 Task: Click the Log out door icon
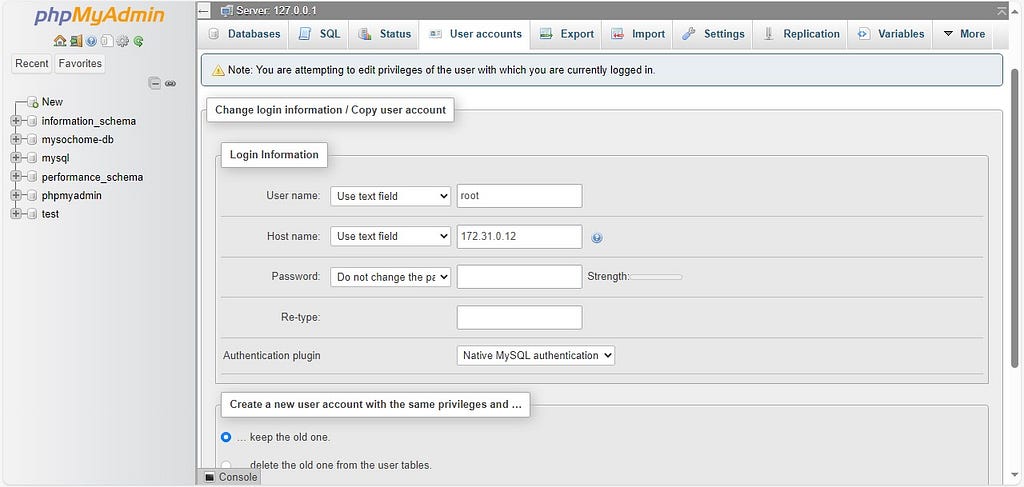coord(76,41)
